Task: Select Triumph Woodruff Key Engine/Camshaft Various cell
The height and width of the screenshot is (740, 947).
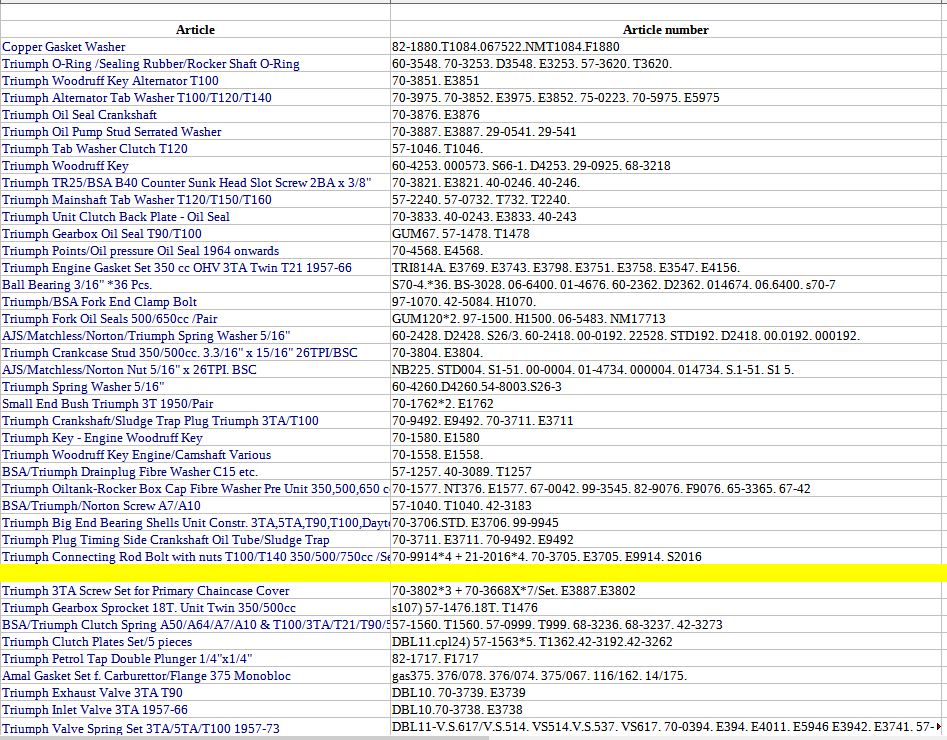Action: tap(195, 454)
